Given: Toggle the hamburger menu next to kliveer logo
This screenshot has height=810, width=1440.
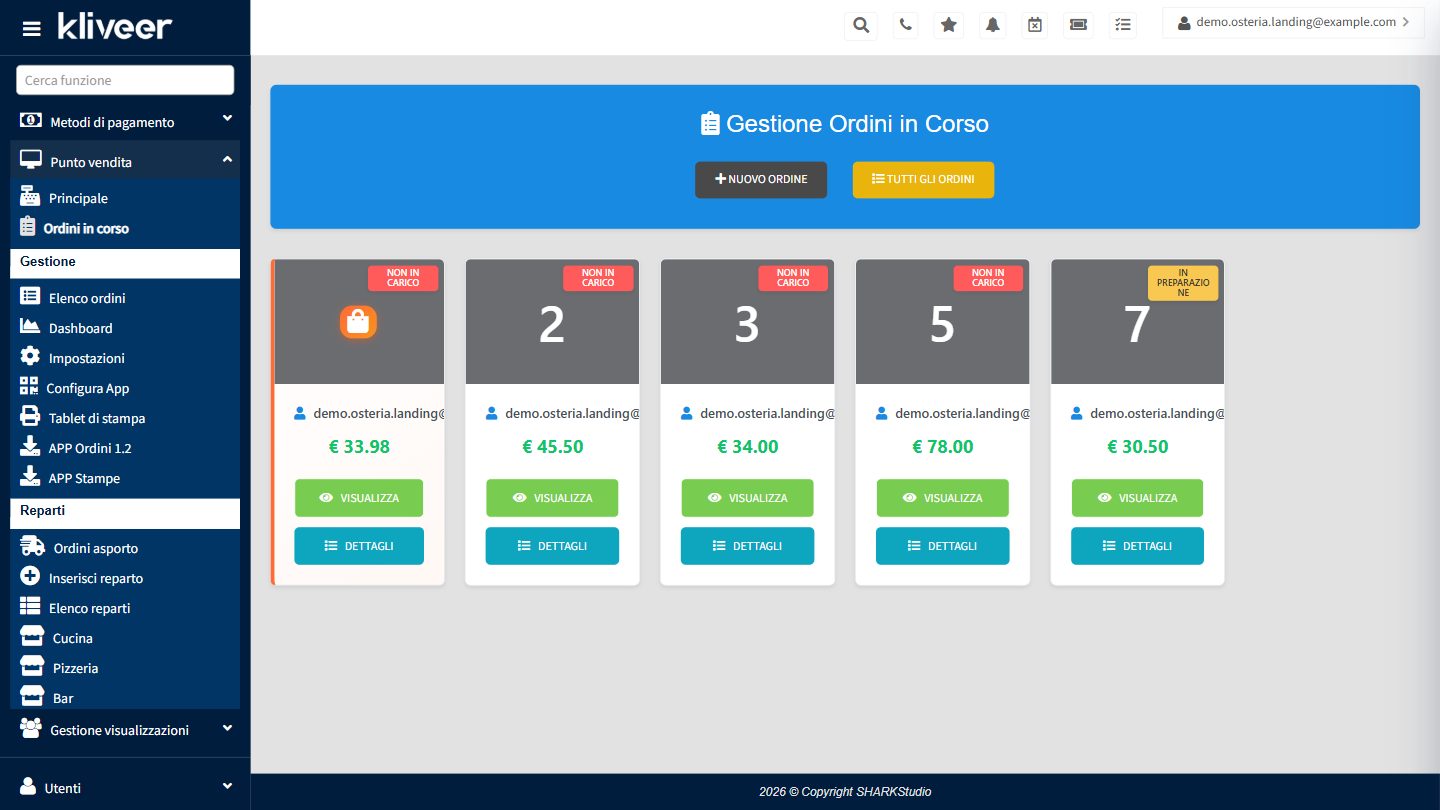Looking at the screenshot, I should (32, 28).
